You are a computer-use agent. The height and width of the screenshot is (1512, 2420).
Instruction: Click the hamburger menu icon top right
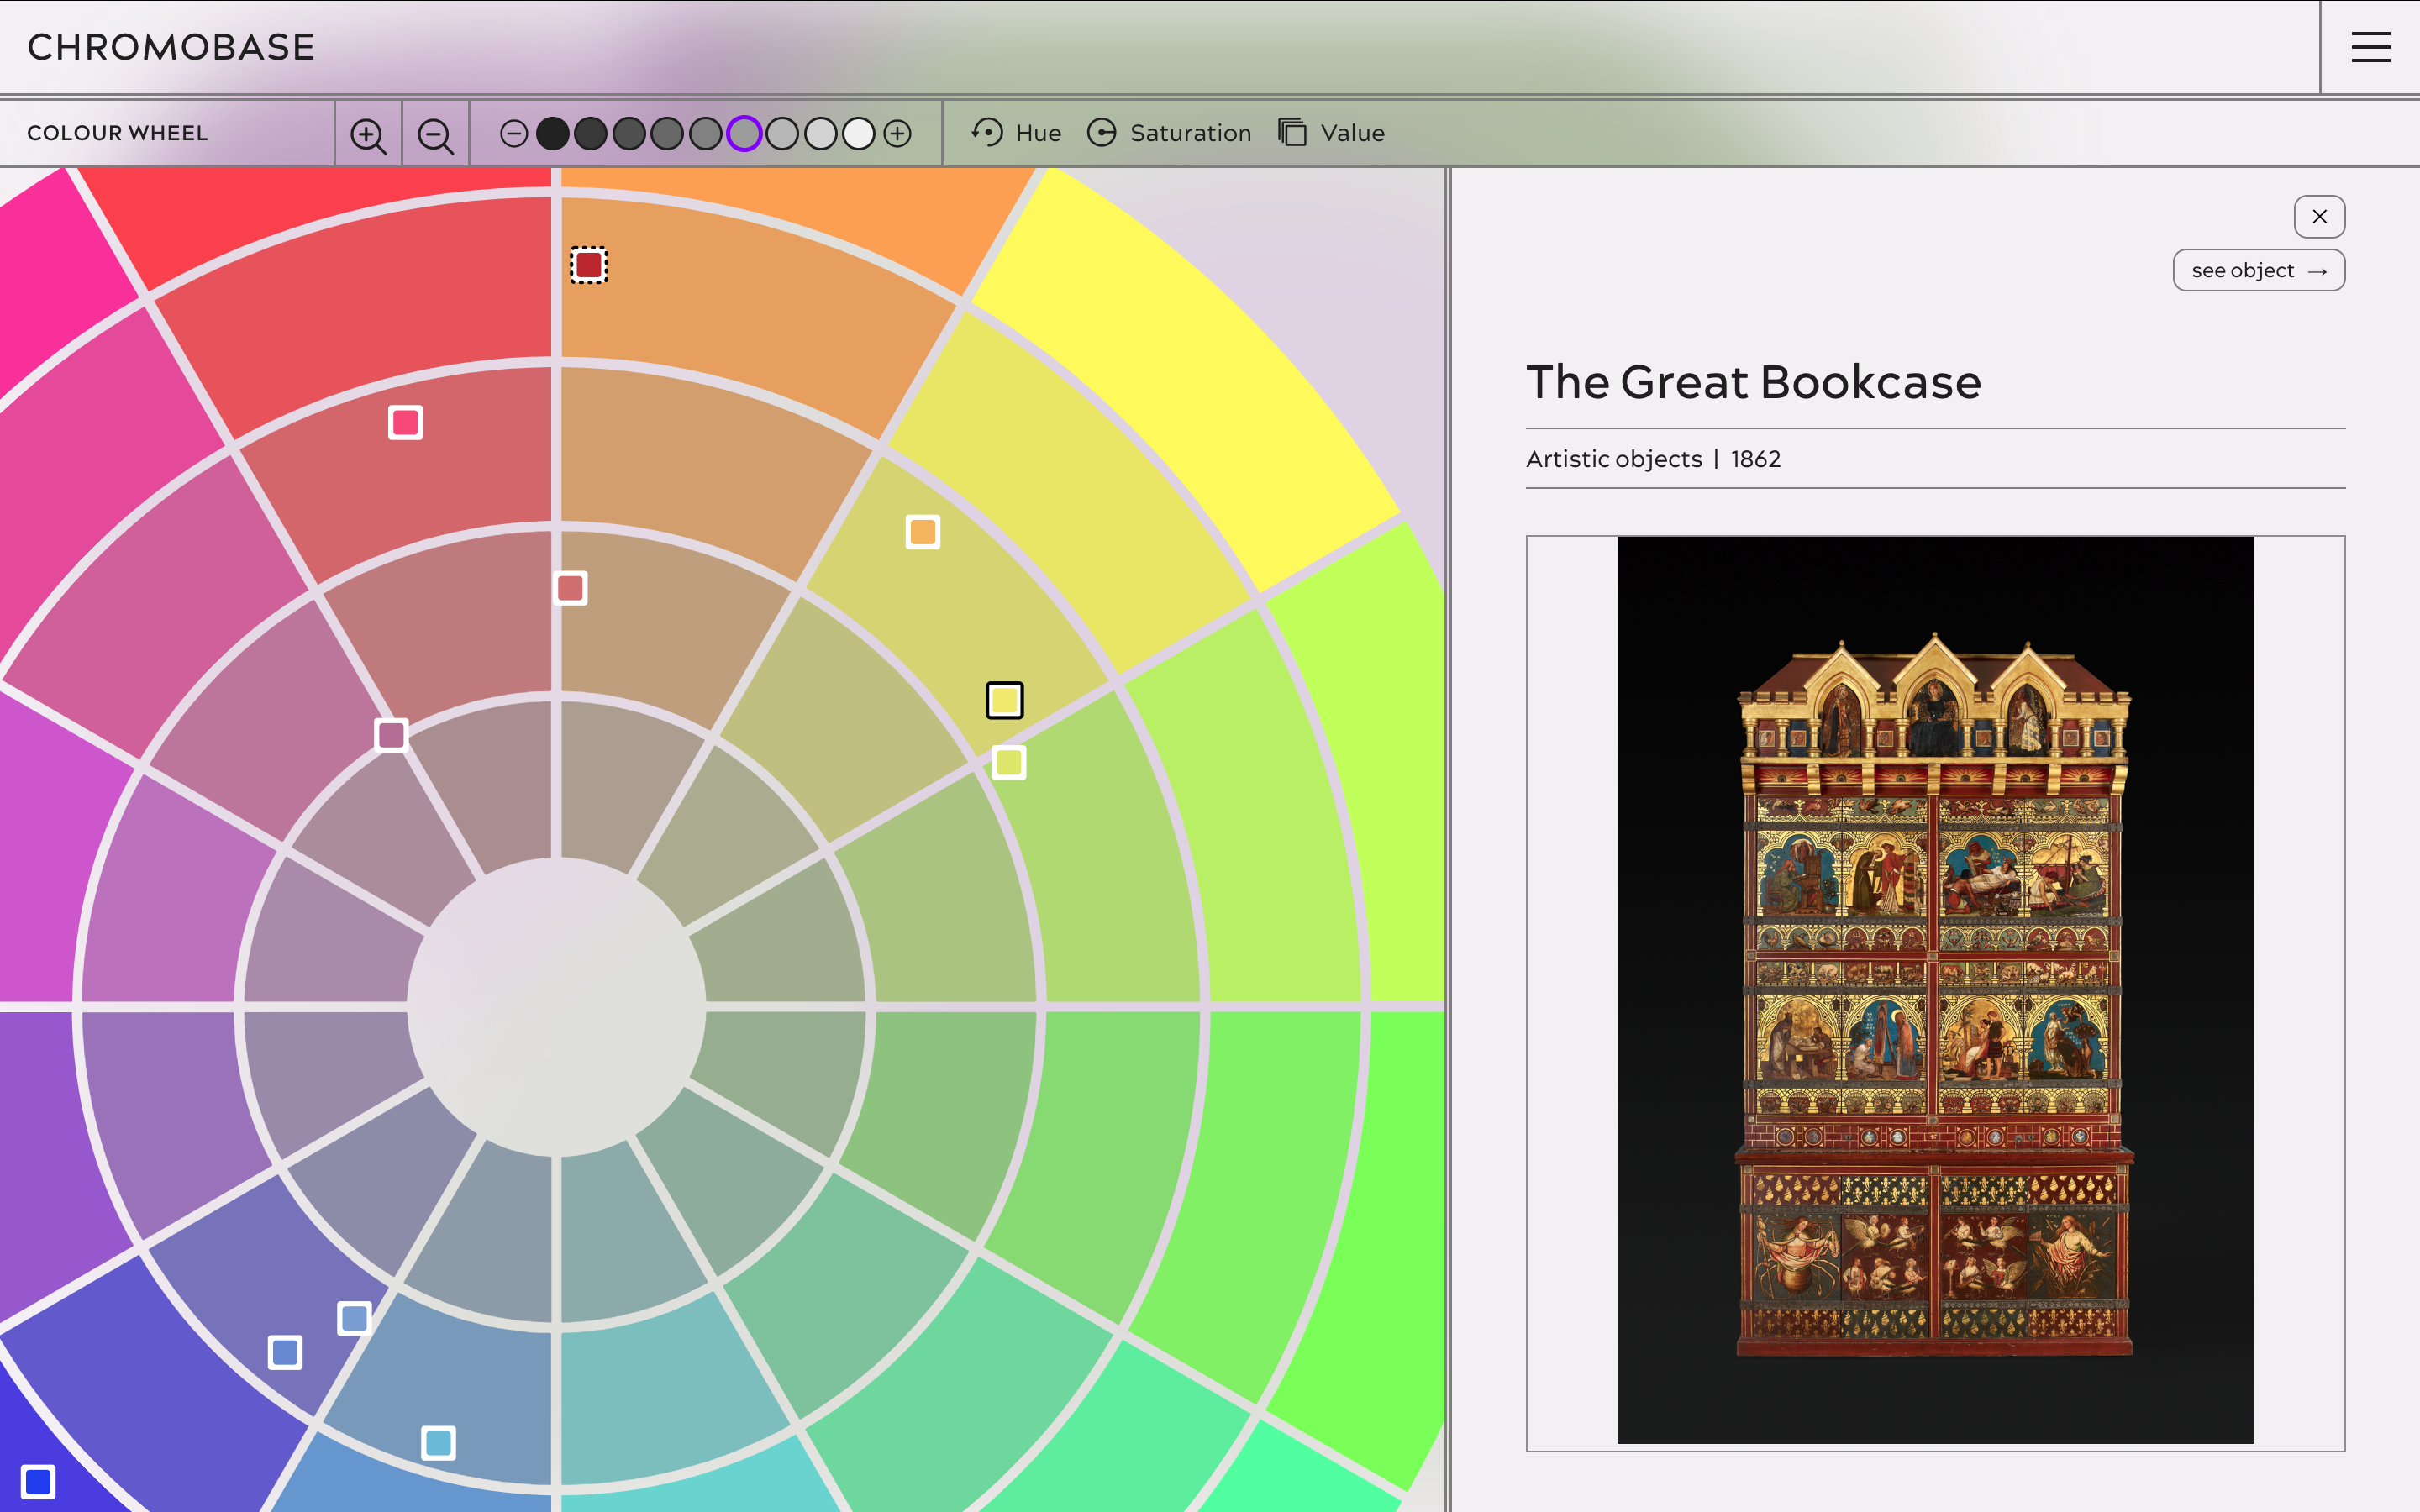(x=2371, y=47)
